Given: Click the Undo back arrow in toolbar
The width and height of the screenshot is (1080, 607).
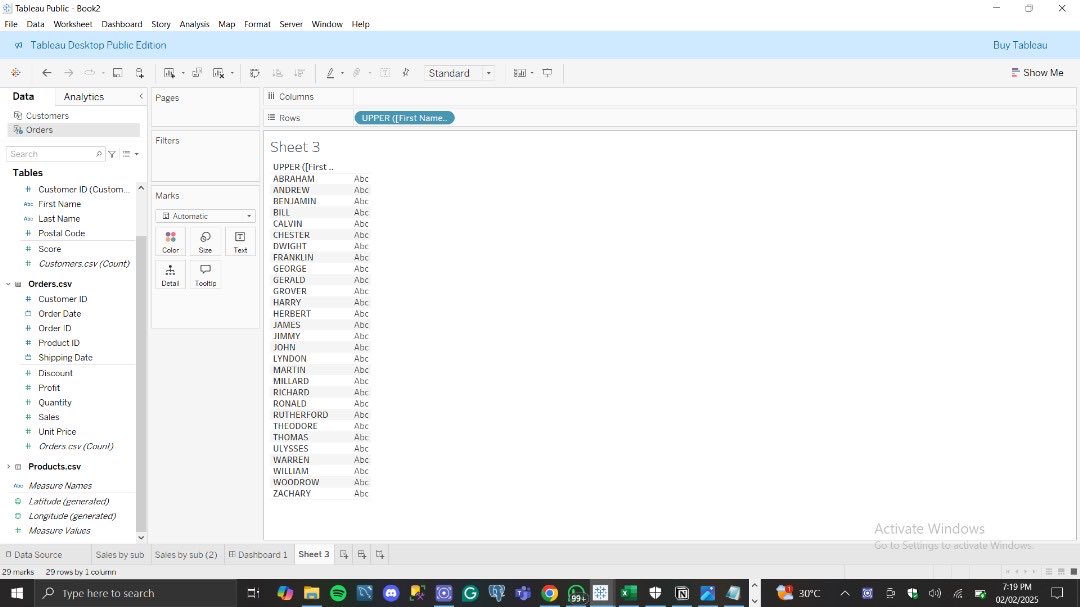Looking at the screenshot, I should point(46,72).
